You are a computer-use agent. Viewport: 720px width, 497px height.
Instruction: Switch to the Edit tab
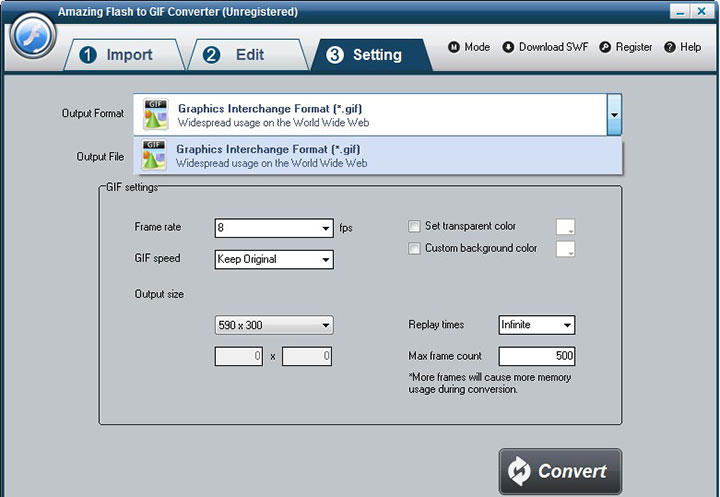pos(248,55)
